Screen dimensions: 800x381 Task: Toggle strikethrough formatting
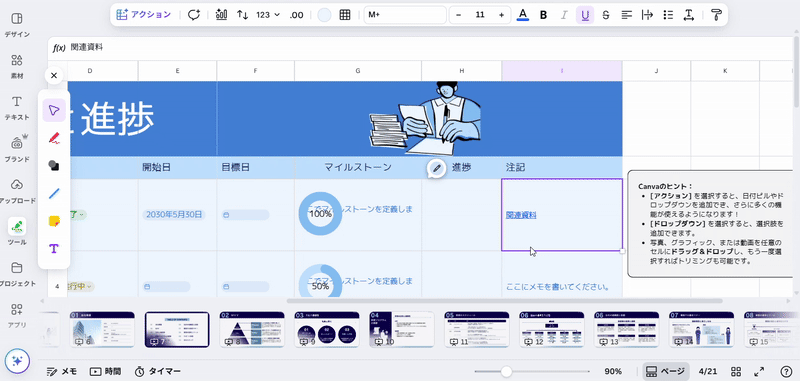[606, 15]
